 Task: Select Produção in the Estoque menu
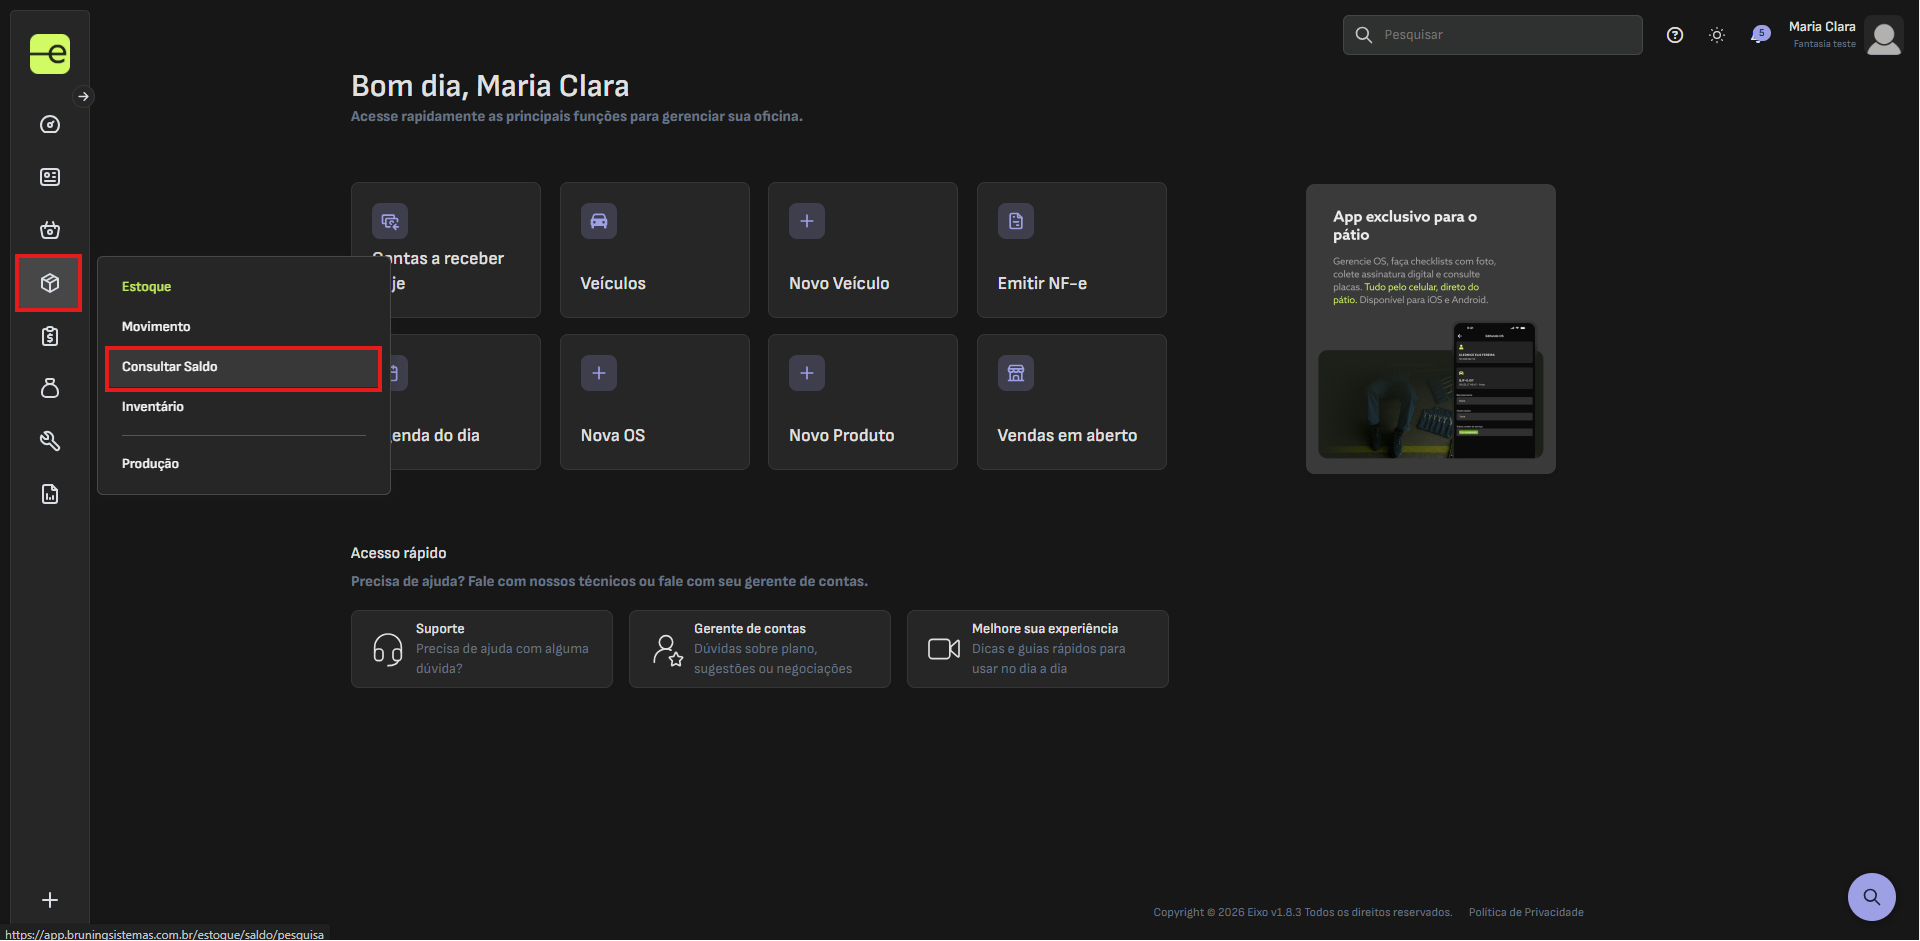point(243,464)
